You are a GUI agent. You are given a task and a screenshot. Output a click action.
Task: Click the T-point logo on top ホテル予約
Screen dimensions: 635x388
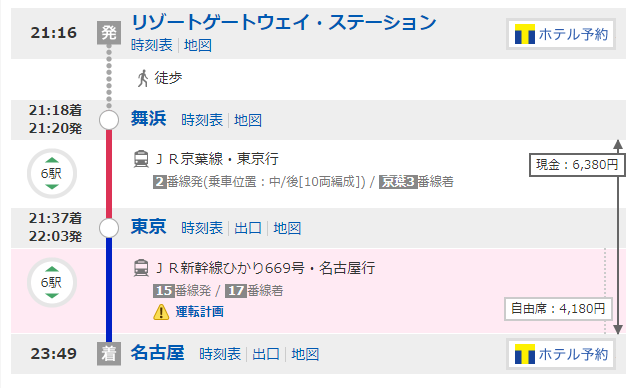pos(525,34)
